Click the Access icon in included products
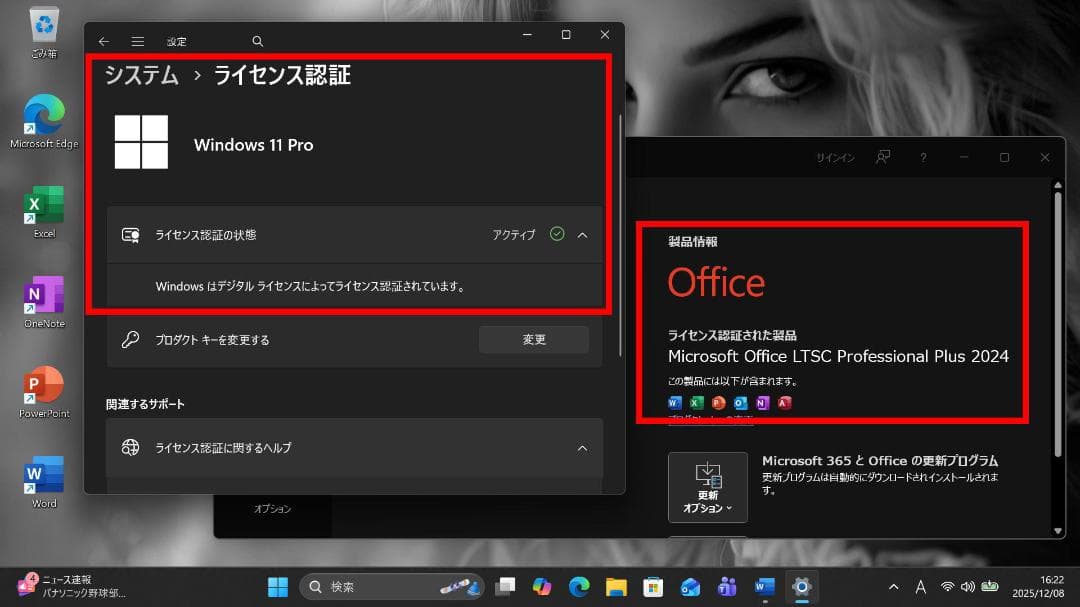 tap(784, 402)
